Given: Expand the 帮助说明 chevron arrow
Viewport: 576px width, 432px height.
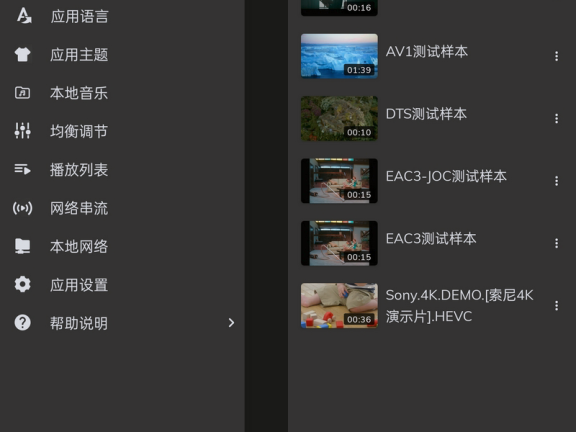Looking at the screenshot, I should 231,323.
